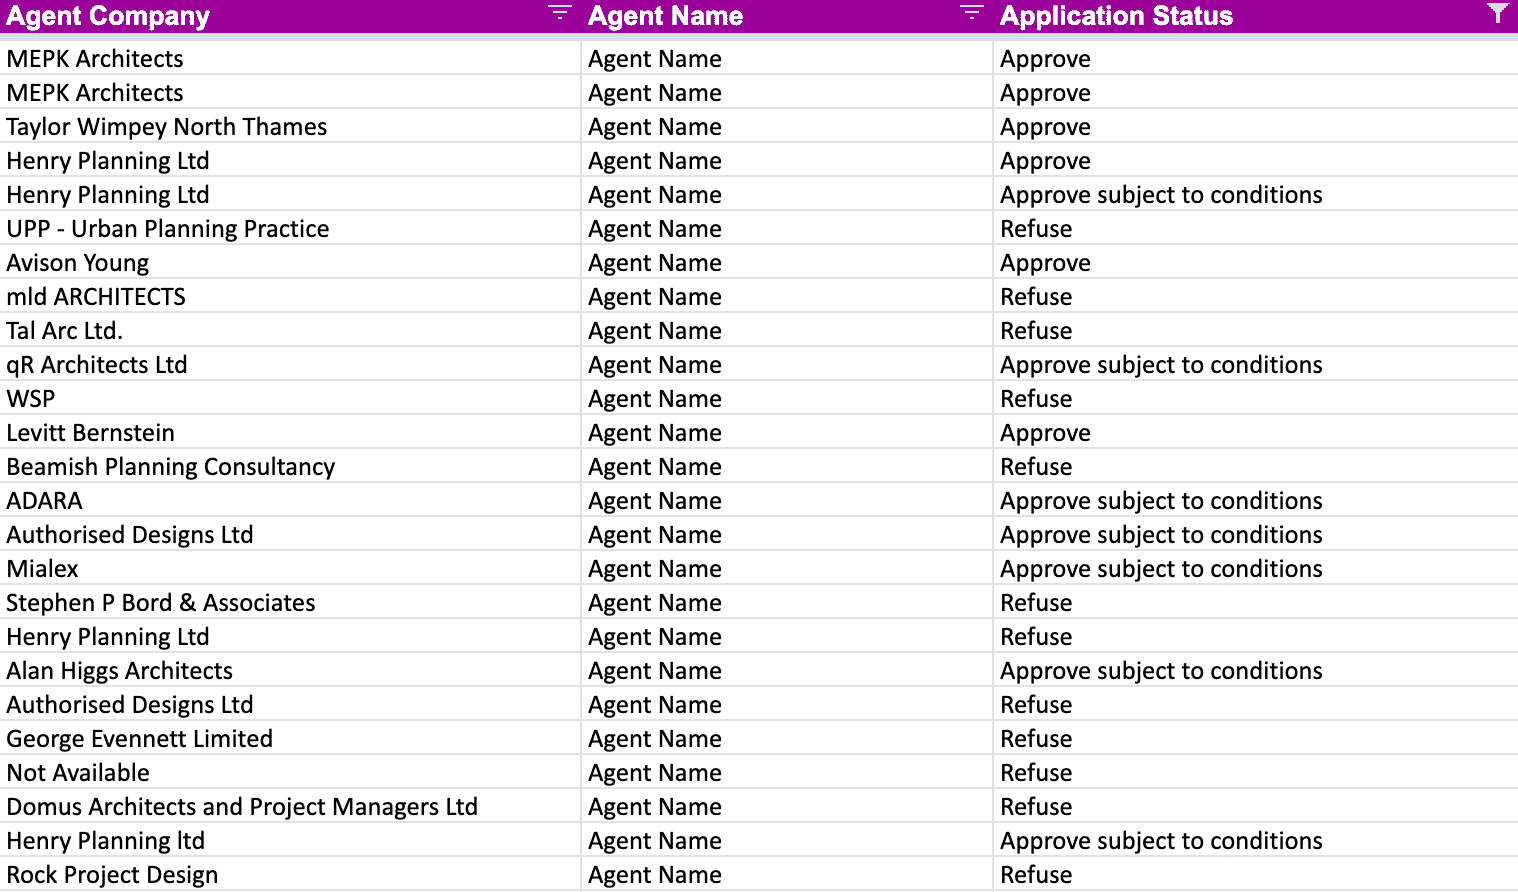Open the Agent Name column filter icon

(x=971, y=13)
